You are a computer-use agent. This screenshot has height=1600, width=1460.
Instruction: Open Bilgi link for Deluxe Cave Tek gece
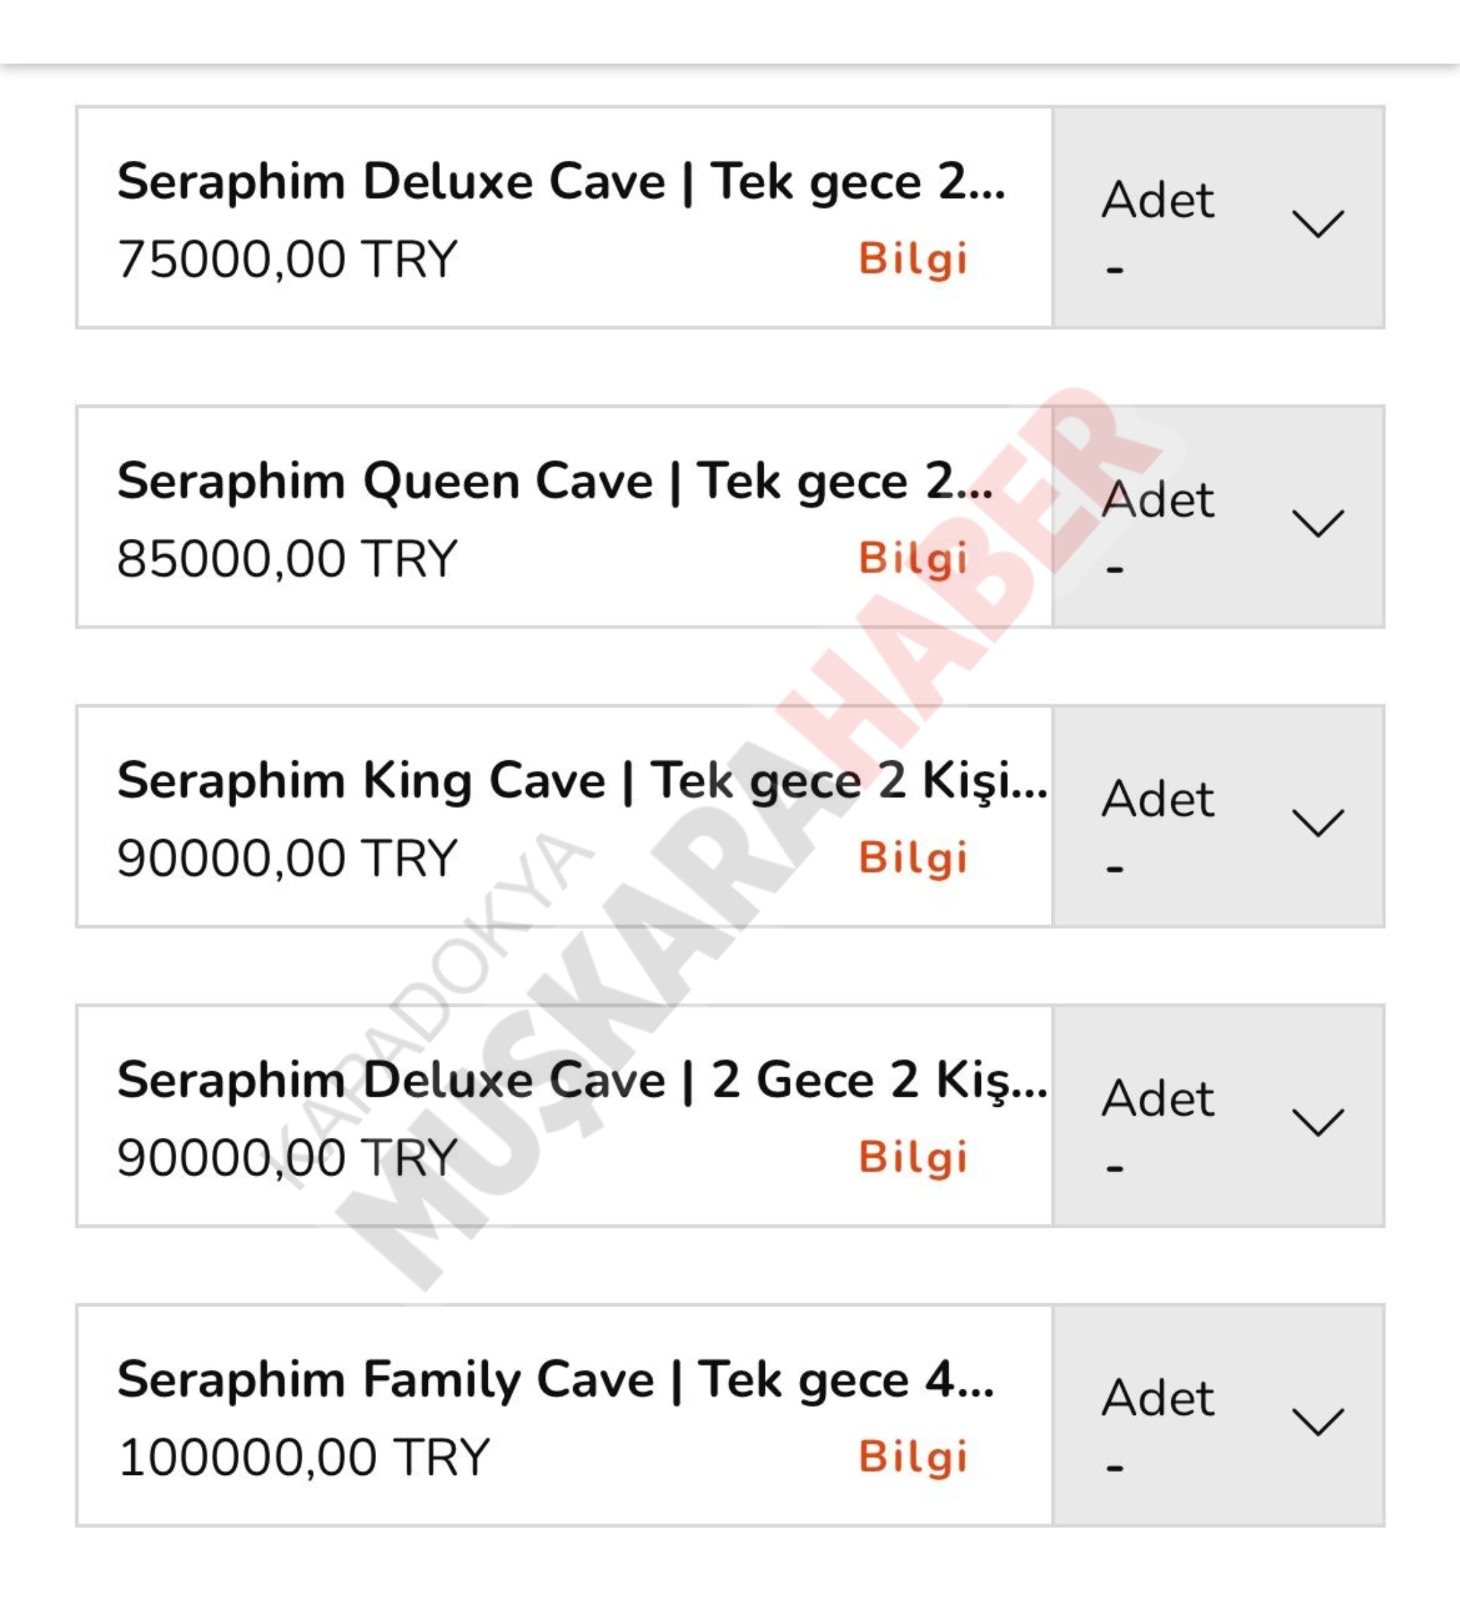point(913,258)
